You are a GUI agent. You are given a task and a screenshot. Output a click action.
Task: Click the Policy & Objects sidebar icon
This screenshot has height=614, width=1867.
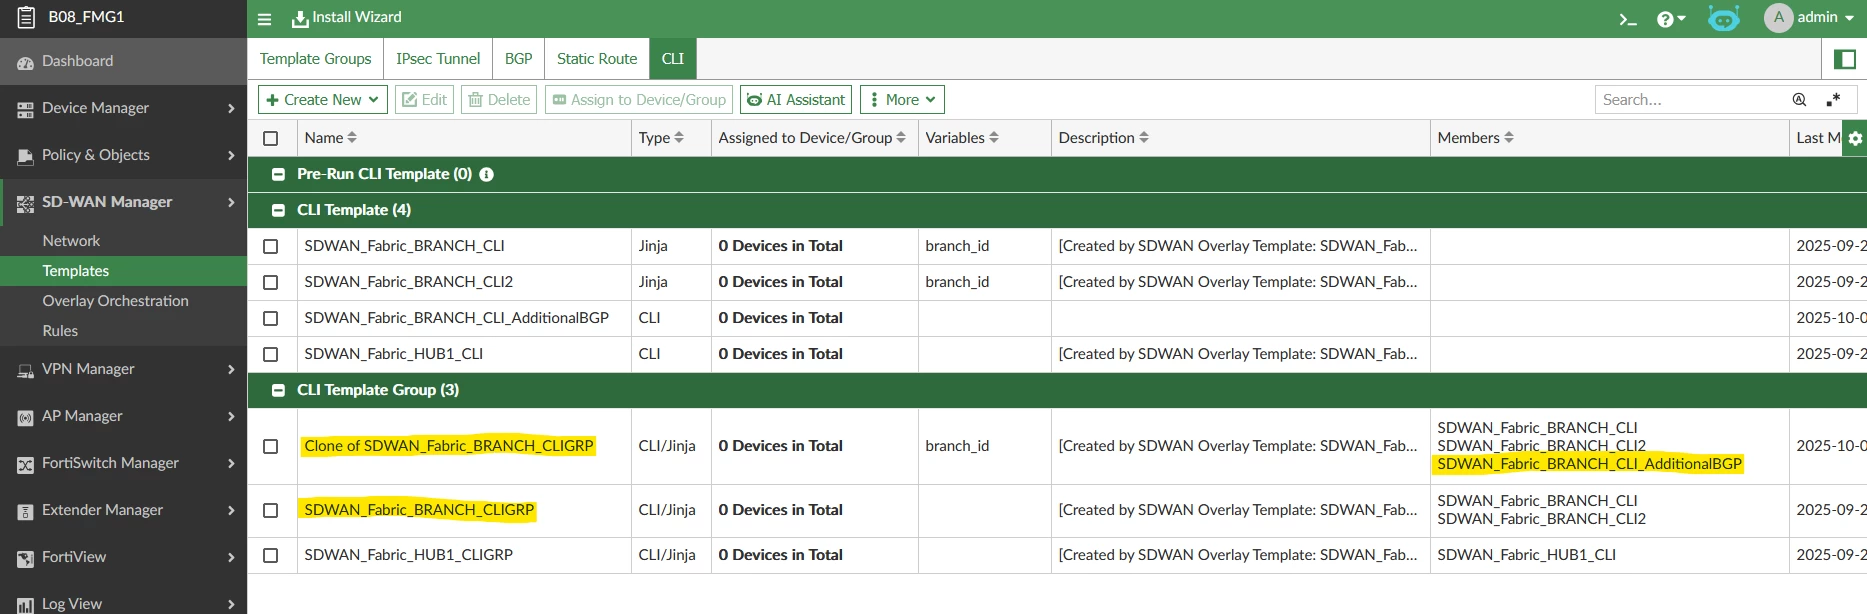coord(25,156)
